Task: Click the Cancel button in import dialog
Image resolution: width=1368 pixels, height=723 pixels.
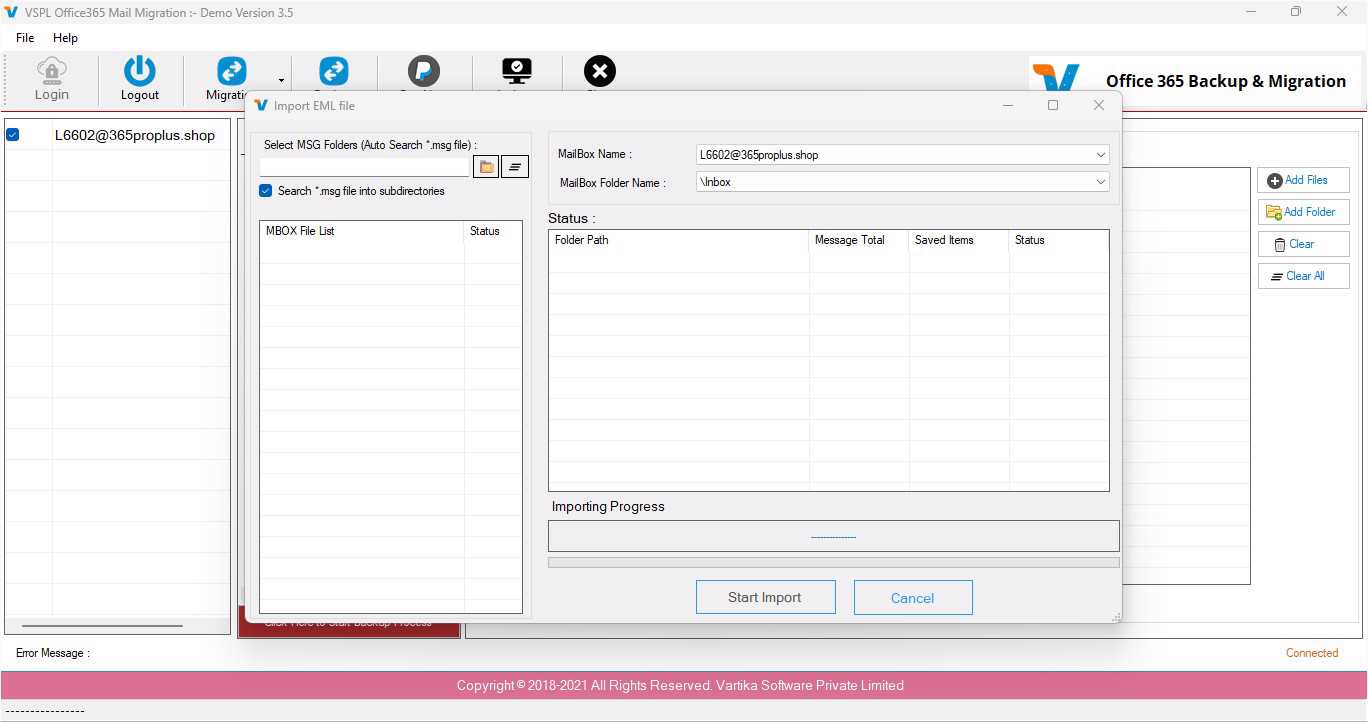Action: pos(913,598)
